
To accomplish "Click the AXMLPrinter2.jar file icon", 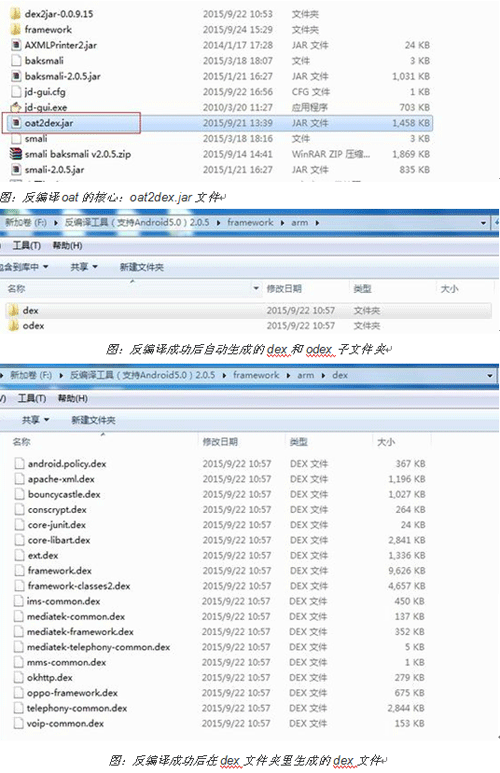I will point(16,45).
